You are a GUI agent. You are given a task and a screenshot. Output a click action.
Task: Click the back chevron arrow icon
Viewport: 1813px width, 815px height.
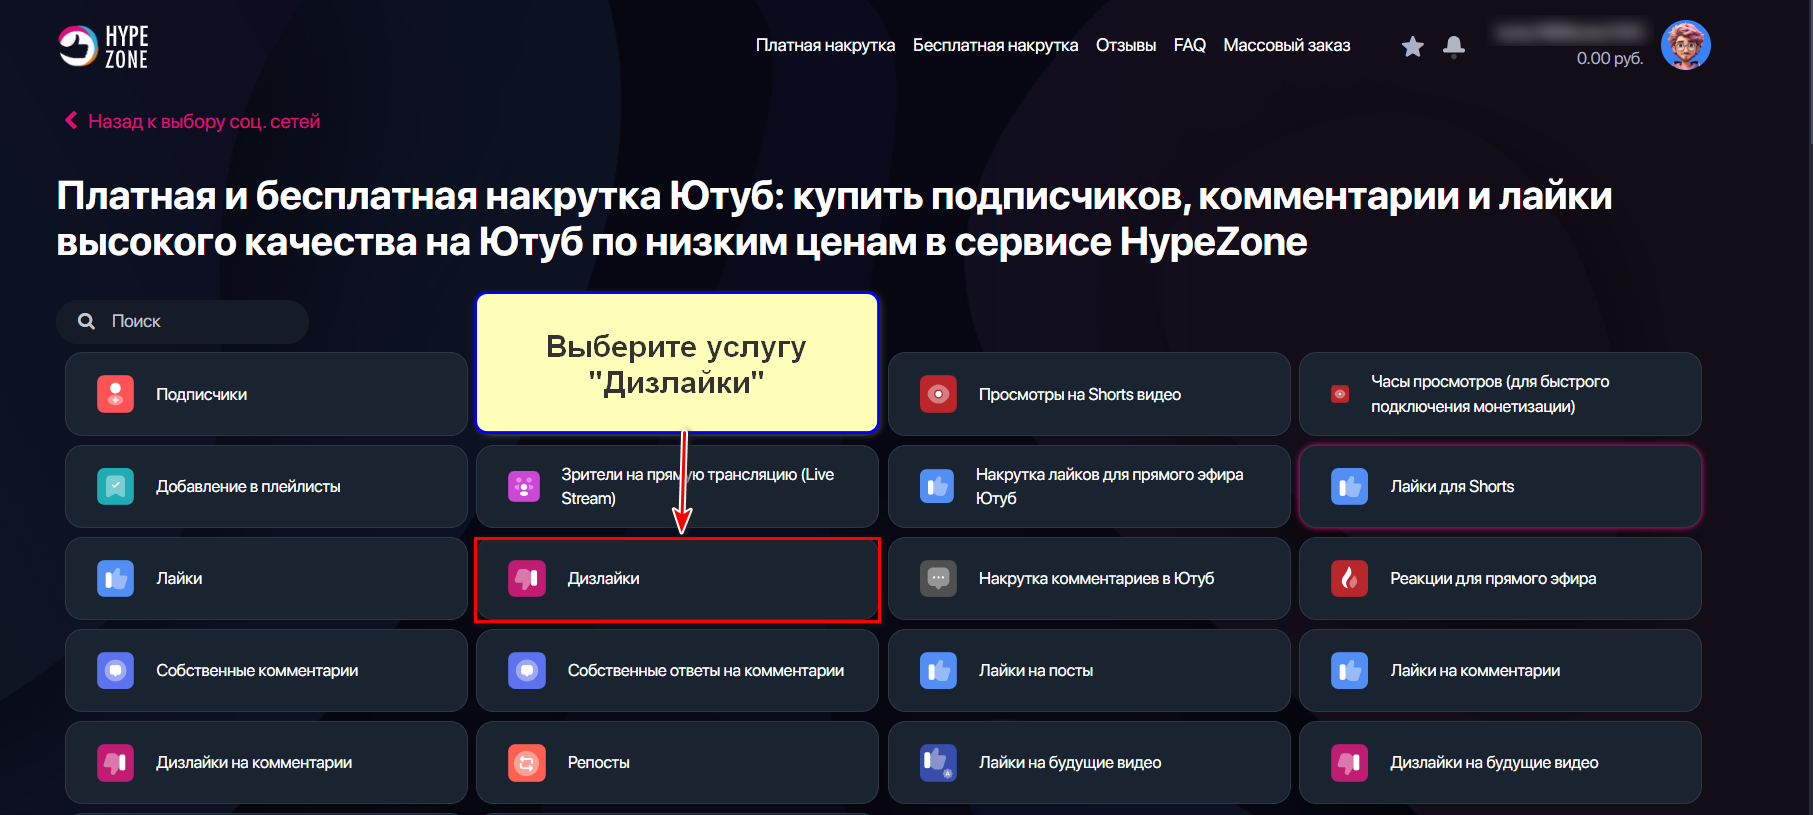click(x=71, y=120)
